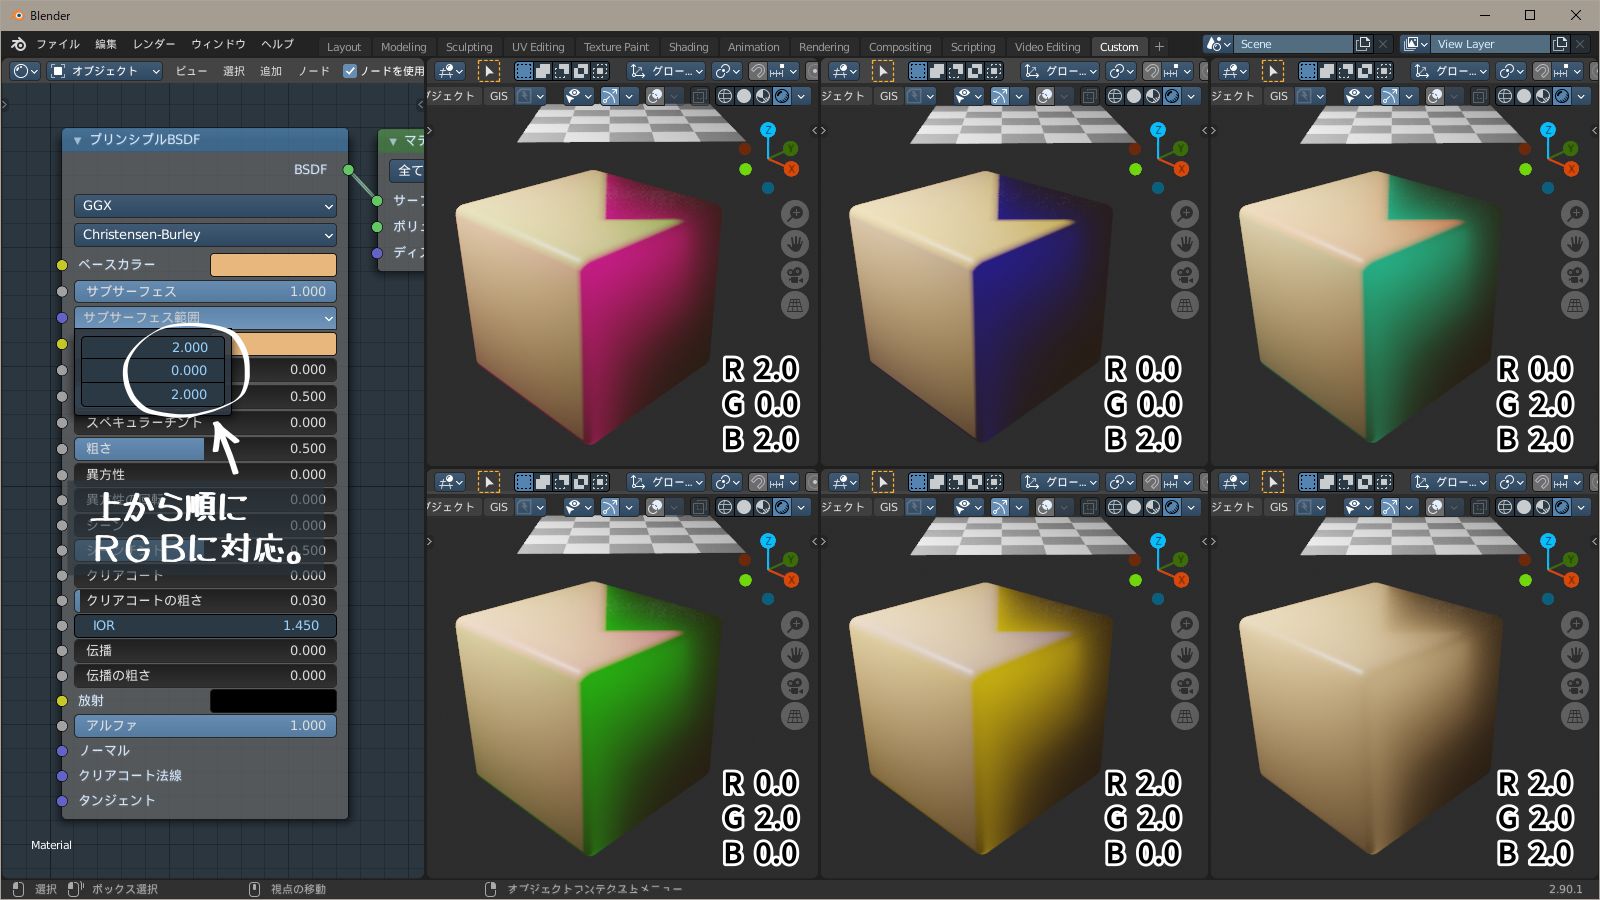Open the ヘルプ menu
The image size is (1600, 900).
tap(277, 44)
